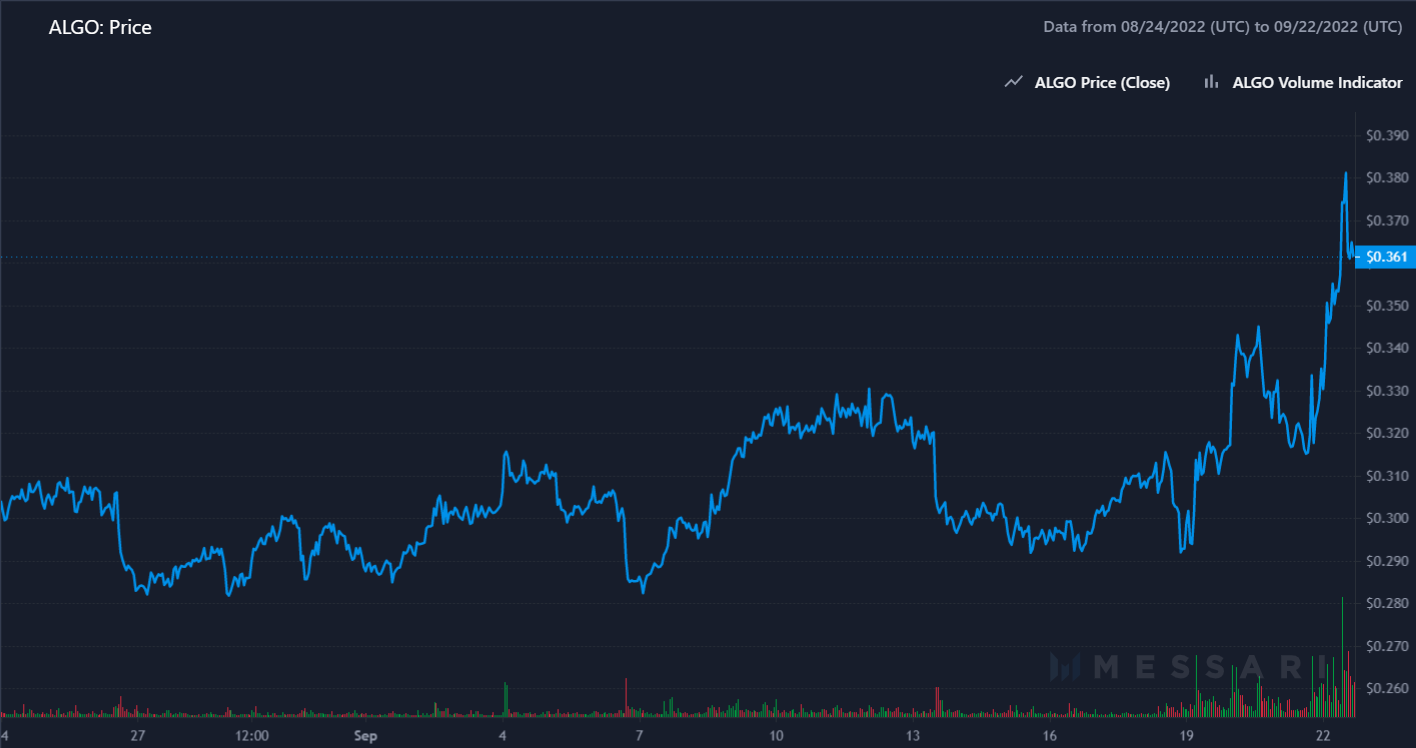Viewport: 1416px width, 748px height.
Task: Click the price line's peak near $0.380
Action: coord(1345,174)
